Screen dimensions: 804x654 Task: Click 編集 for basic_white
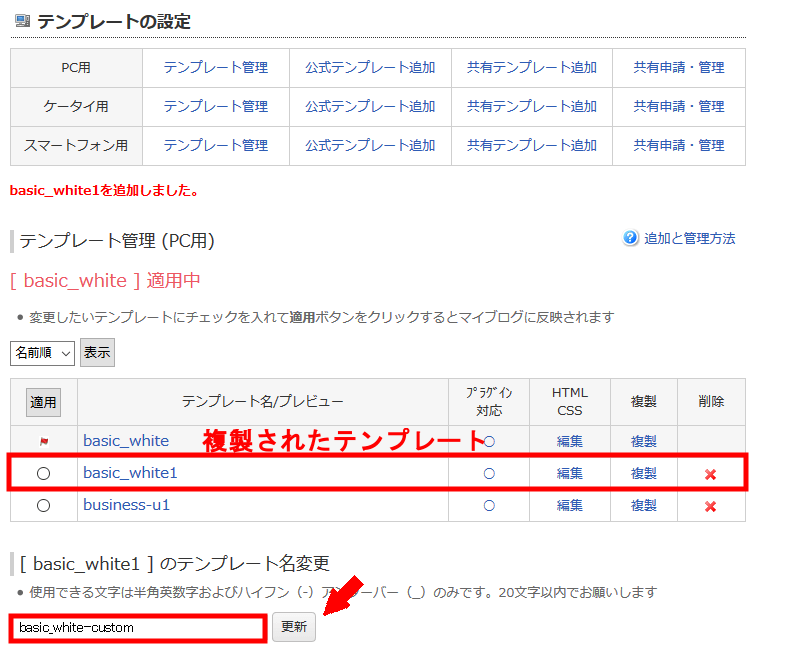[570, 442]
